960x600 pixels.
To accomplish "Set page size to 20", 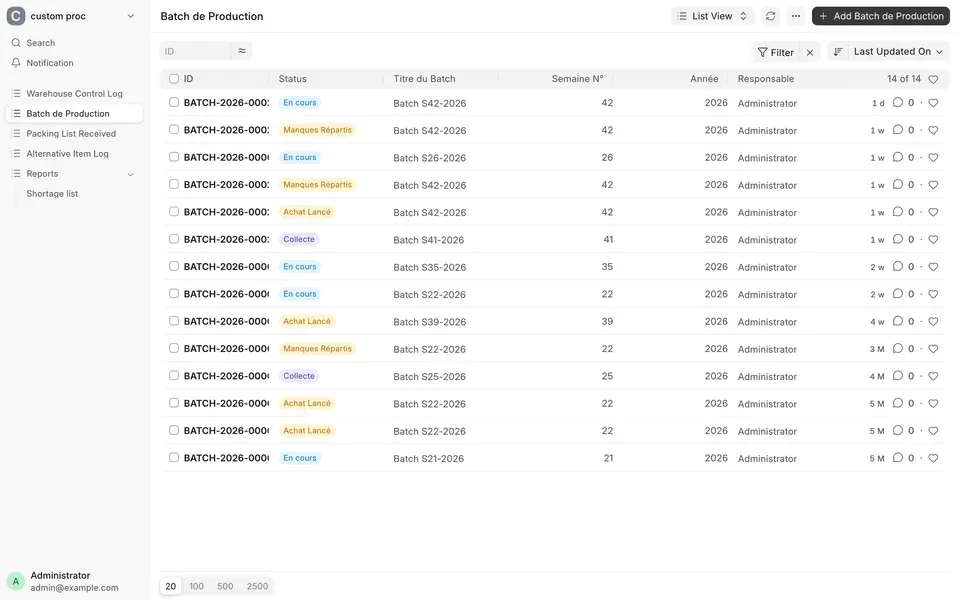I will coord(171,586).
